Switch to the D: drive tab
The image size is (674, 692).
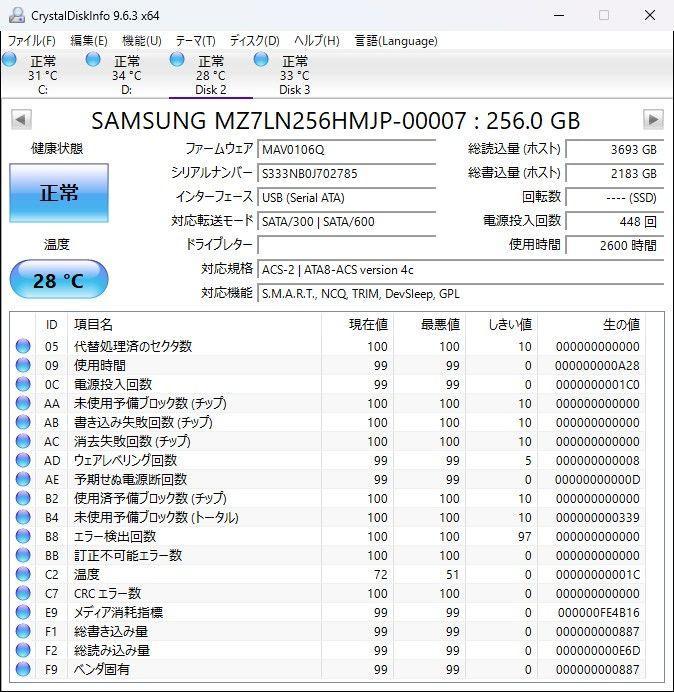tap(126, 75)
